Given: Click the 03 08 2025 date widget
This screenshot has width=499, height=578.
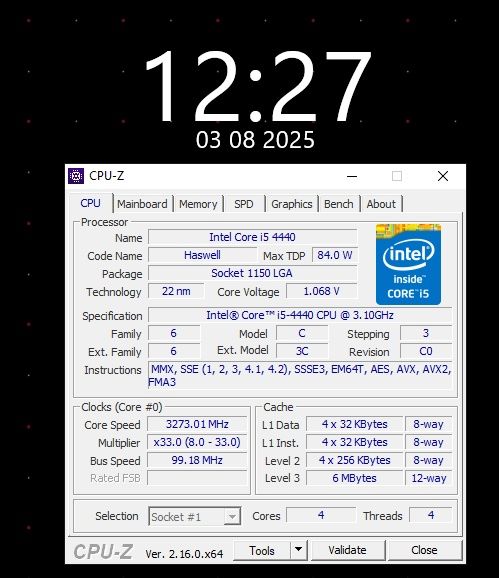Looking at the screenshot, I should (x=255, y=140).
